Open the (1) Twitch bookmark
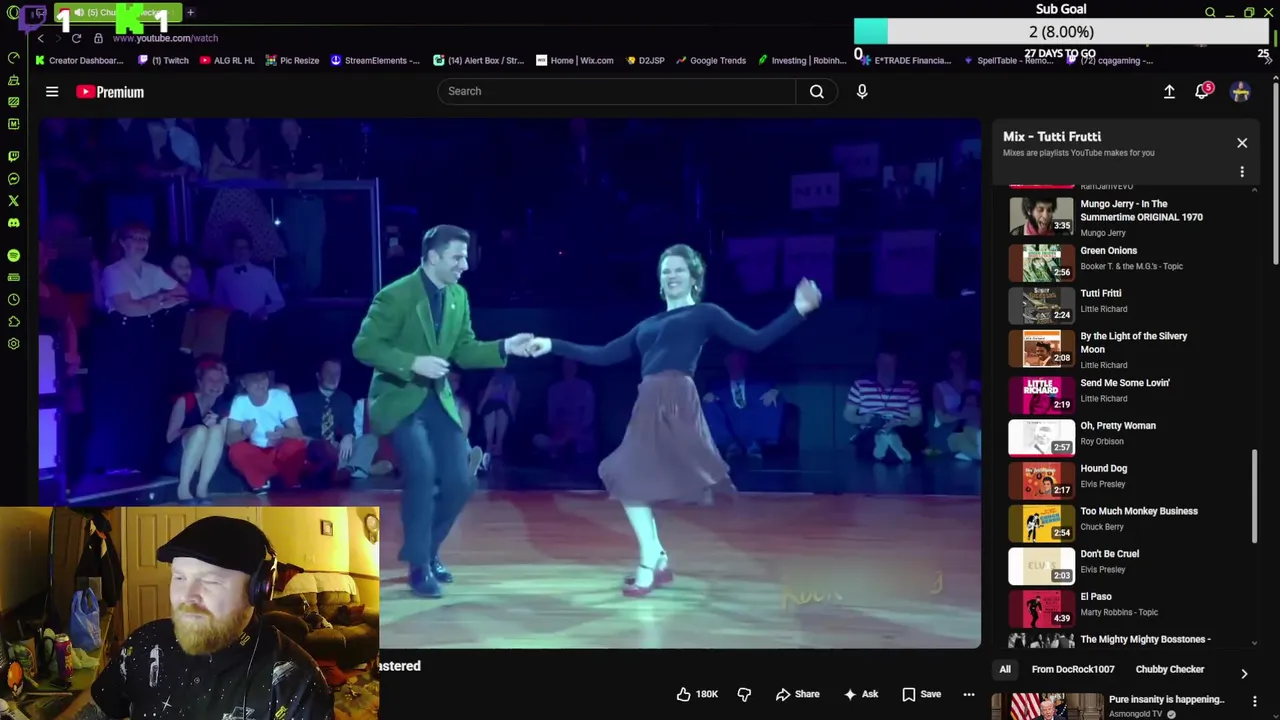1280x720 pixels. [164, 60]
